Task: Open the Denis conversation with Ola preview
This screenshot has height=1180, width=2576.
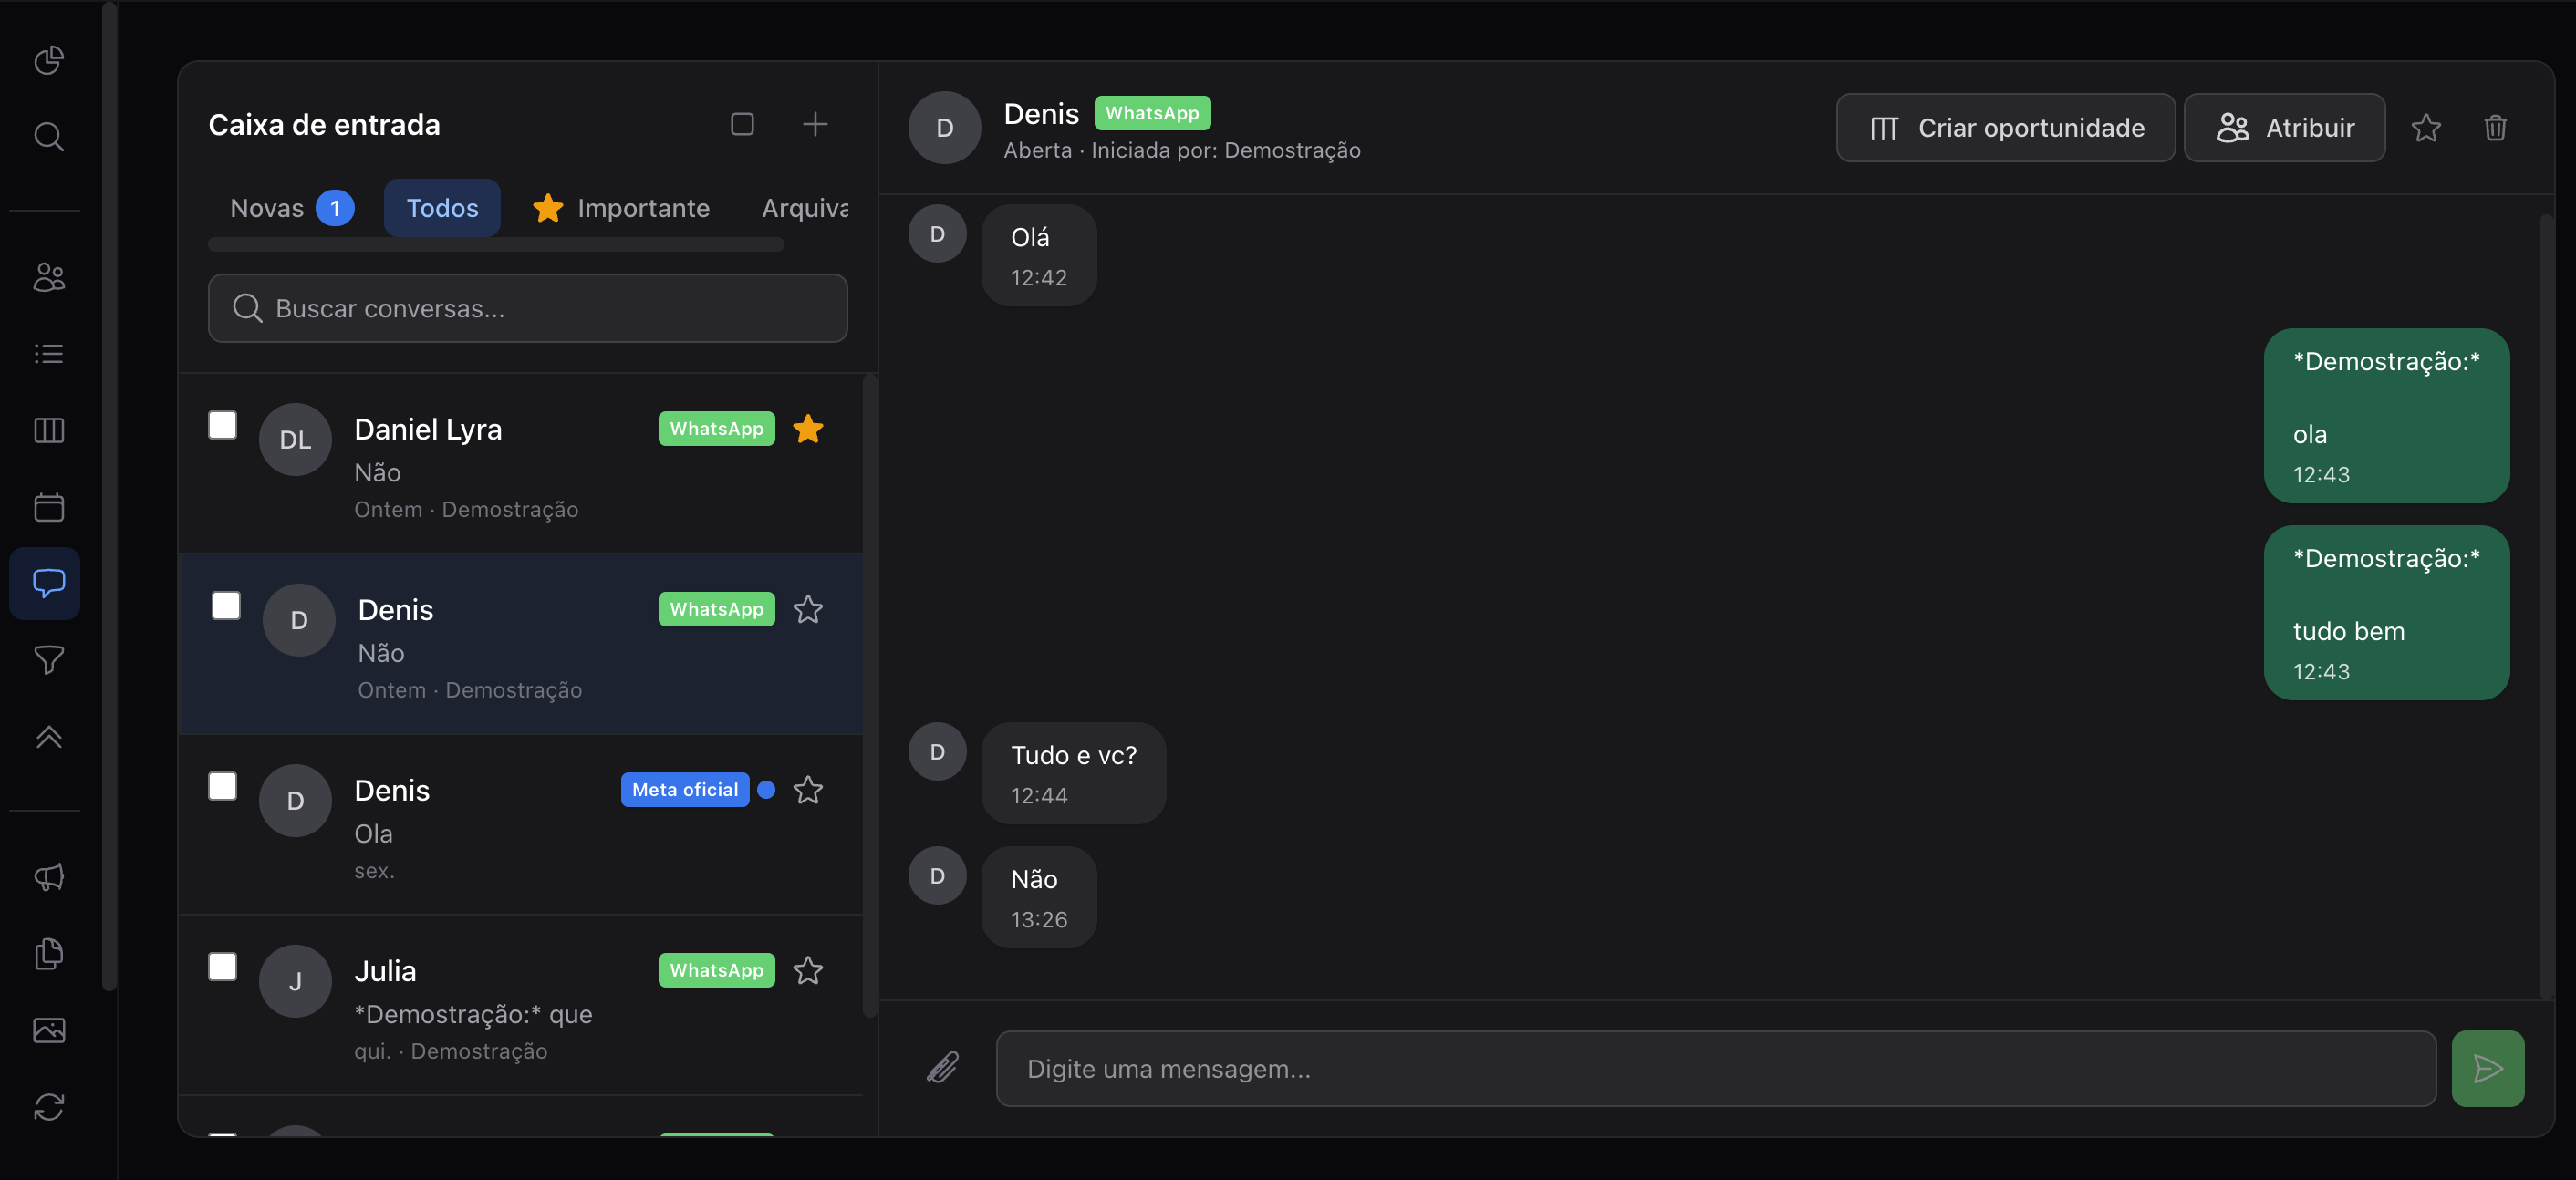Action: click(520, 825)
